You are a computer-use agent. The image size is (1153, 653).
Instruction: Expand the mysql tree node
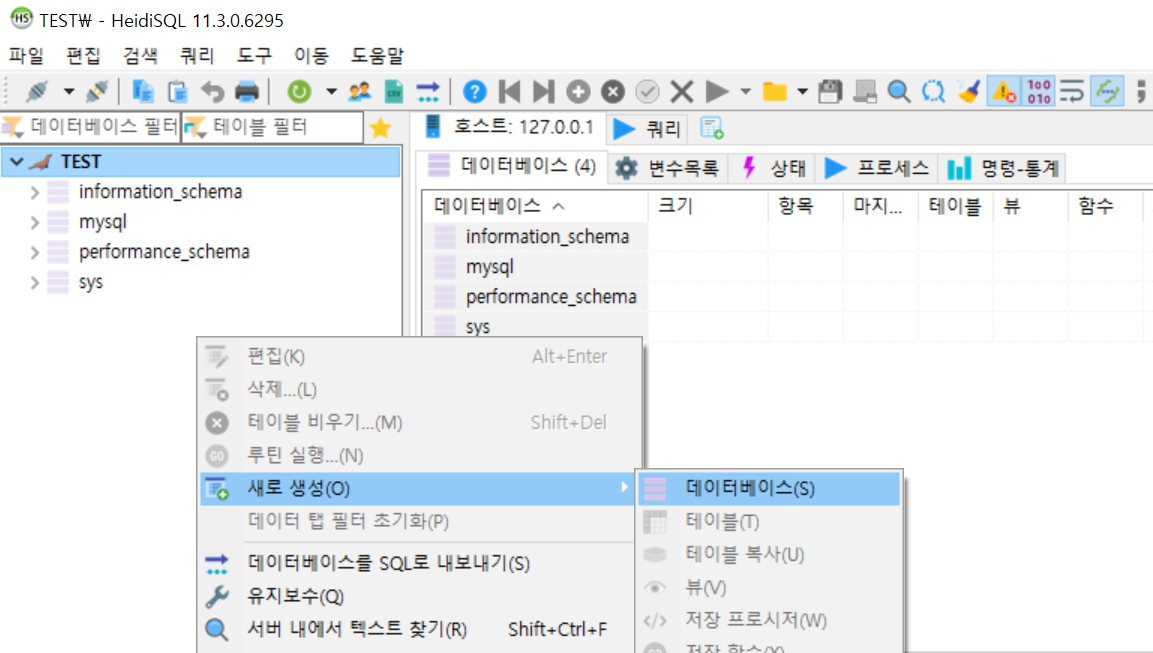pyautogui.click(x=35, y=223)
